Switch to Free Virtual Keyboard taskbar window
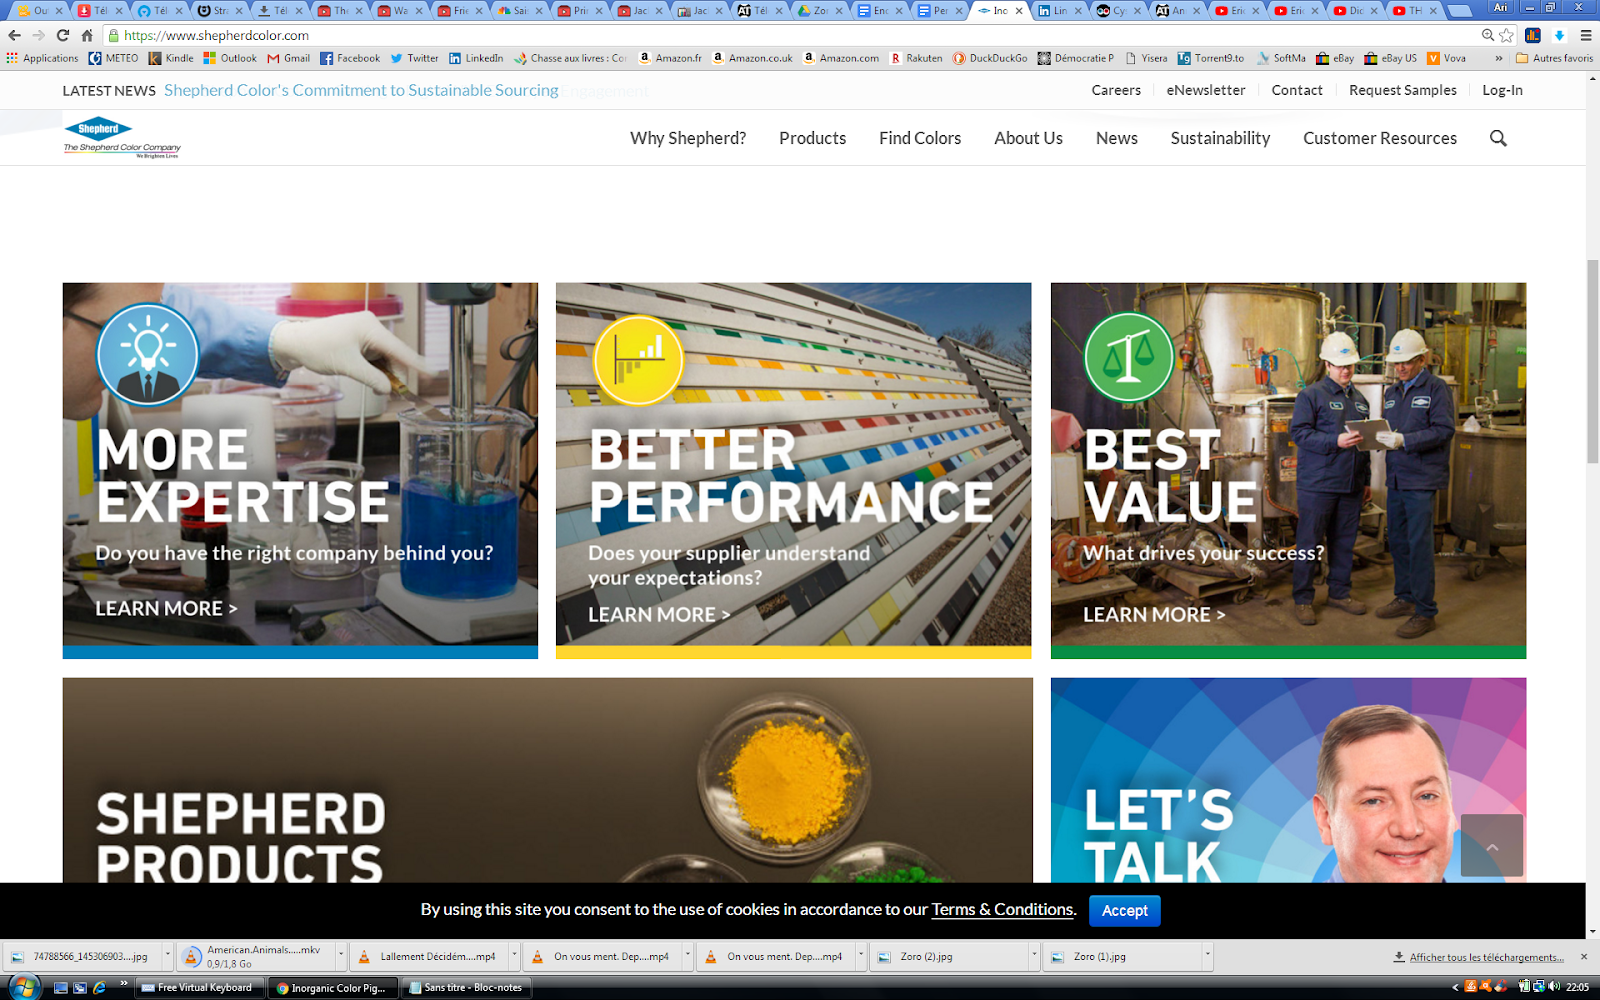The height and width of the screenshot is (1000, 1600). pyautogui.click(x=199, y=987)
